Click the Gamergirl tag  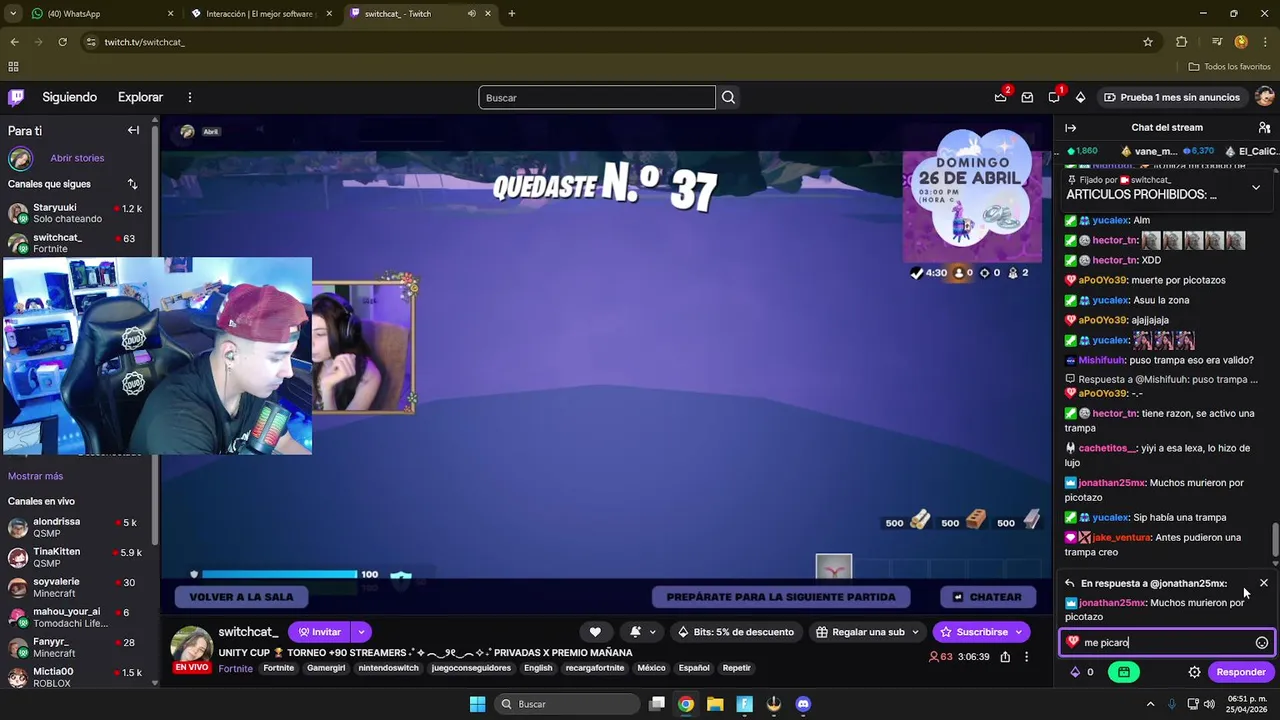tap(326, 668)
